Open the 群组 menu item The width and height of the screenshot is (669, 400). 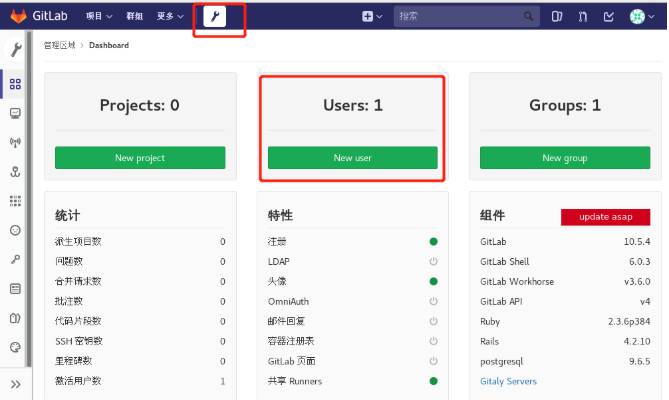click(x=134, y=16)
